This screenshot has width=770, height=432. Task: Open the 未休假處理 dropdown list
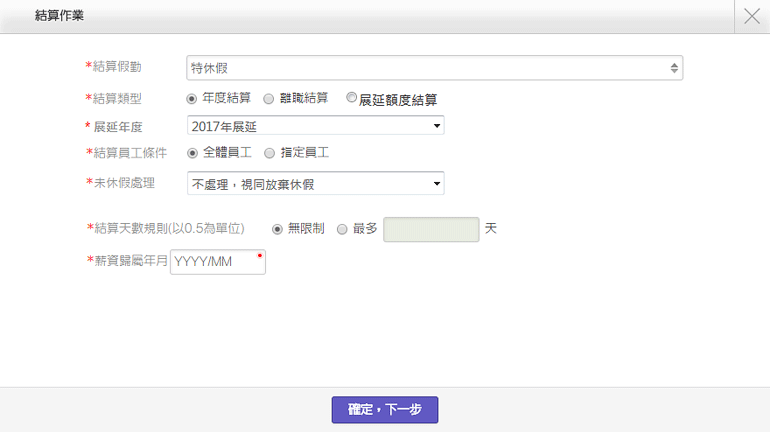(x=315, y=184)
